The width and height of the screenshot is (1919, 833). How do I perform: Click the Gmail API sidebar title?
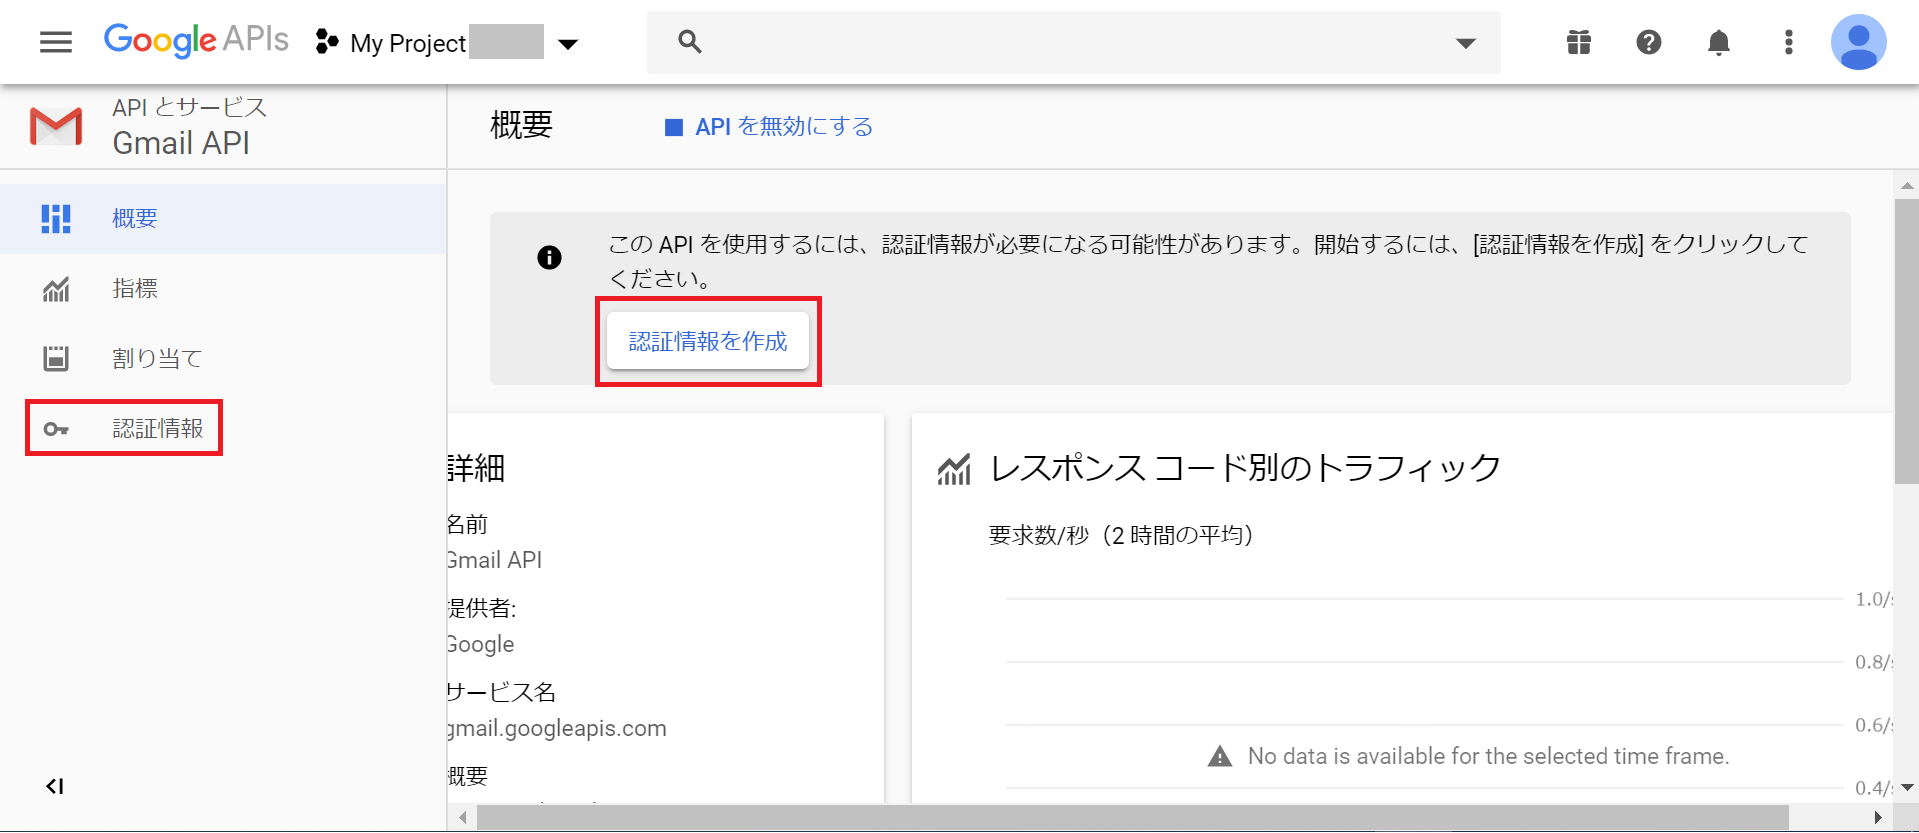click(181, 143)
